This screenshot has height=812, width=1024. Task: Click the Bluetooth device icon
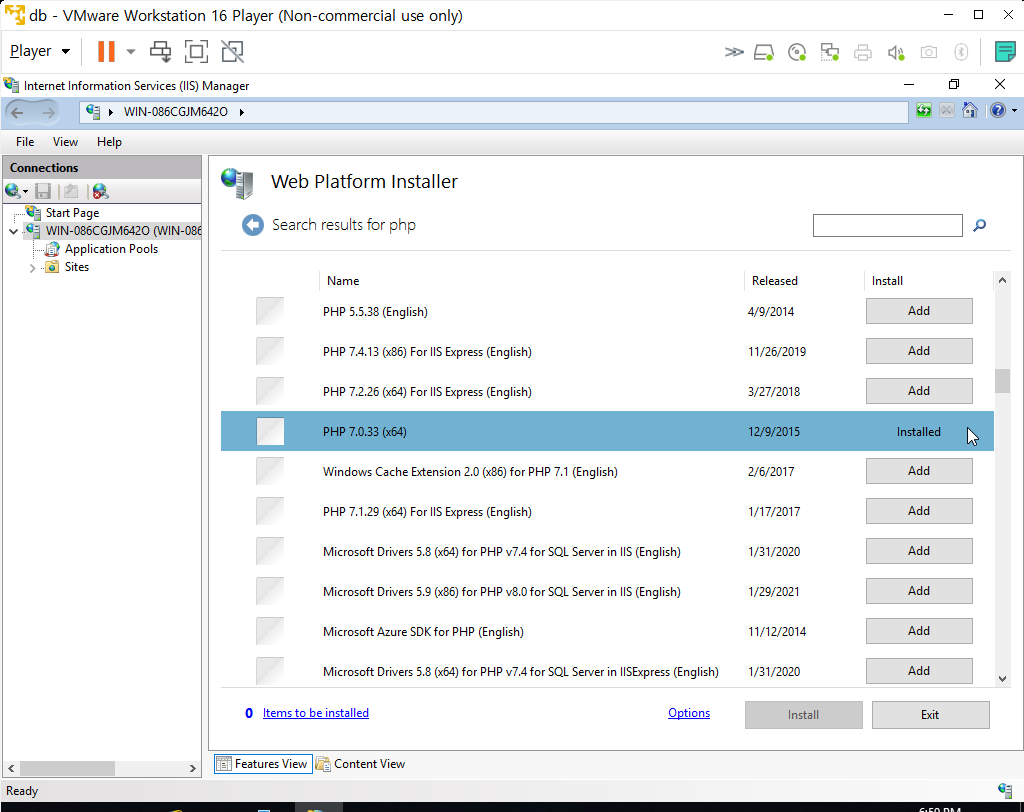[x=961, y=52]
